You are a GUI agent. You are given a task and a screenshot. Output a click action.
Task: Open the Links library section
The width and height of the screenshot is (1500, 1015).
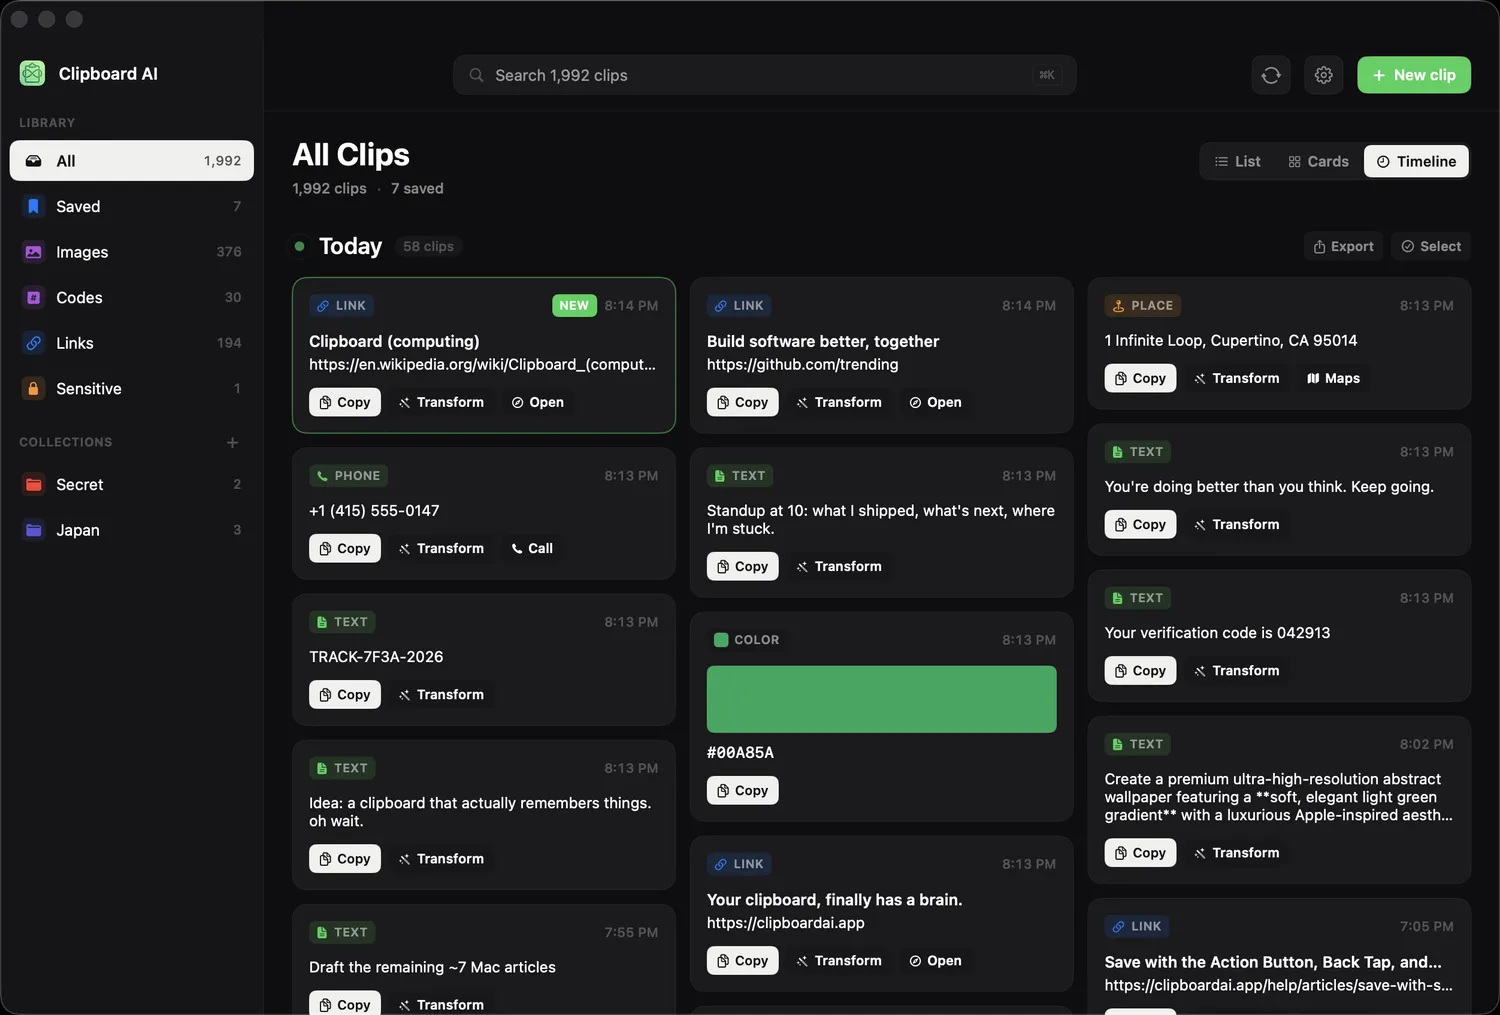coord(132,343)
